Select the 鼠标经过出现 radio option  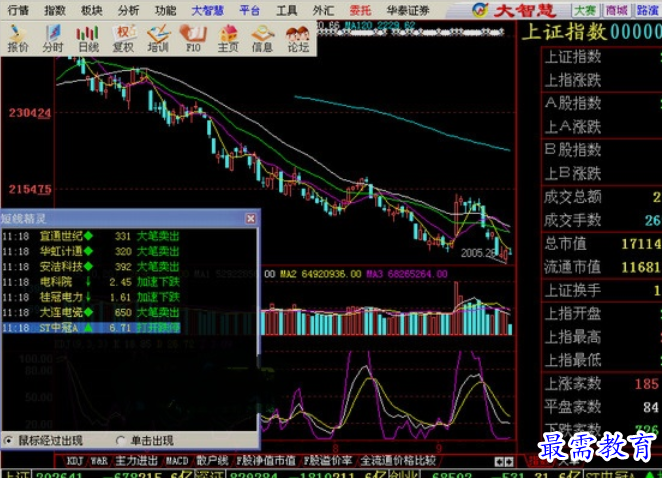(8, 441)
